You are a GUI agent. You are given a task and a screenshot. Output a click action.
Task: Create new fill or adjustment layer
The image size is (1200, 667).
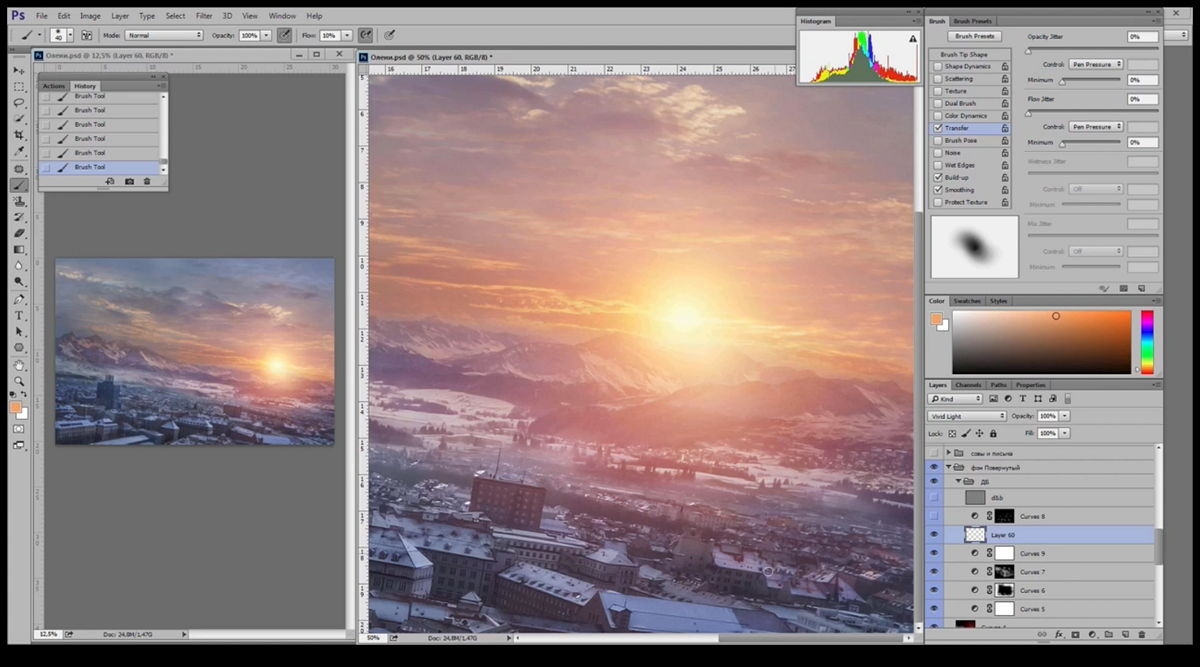click(1092, 634)
